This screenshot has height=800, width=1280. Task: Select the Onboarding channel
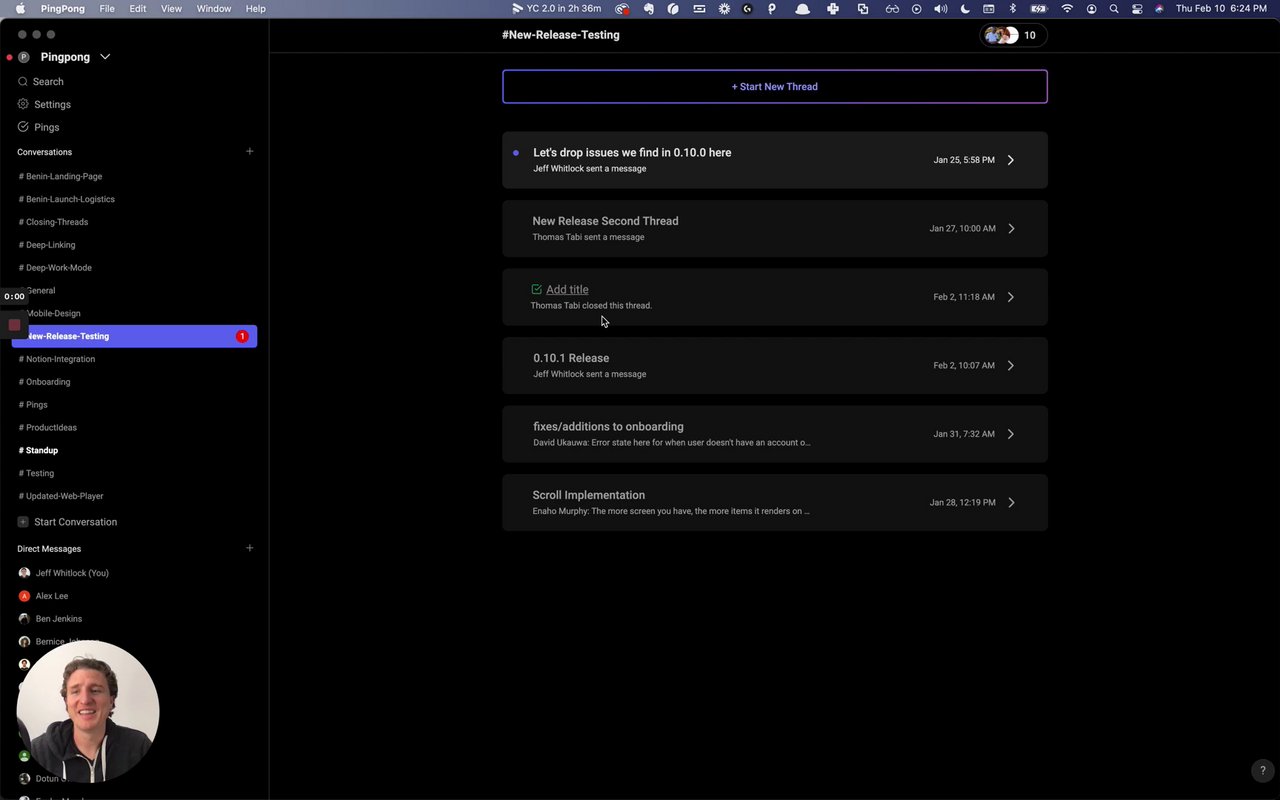click(44, 382)
